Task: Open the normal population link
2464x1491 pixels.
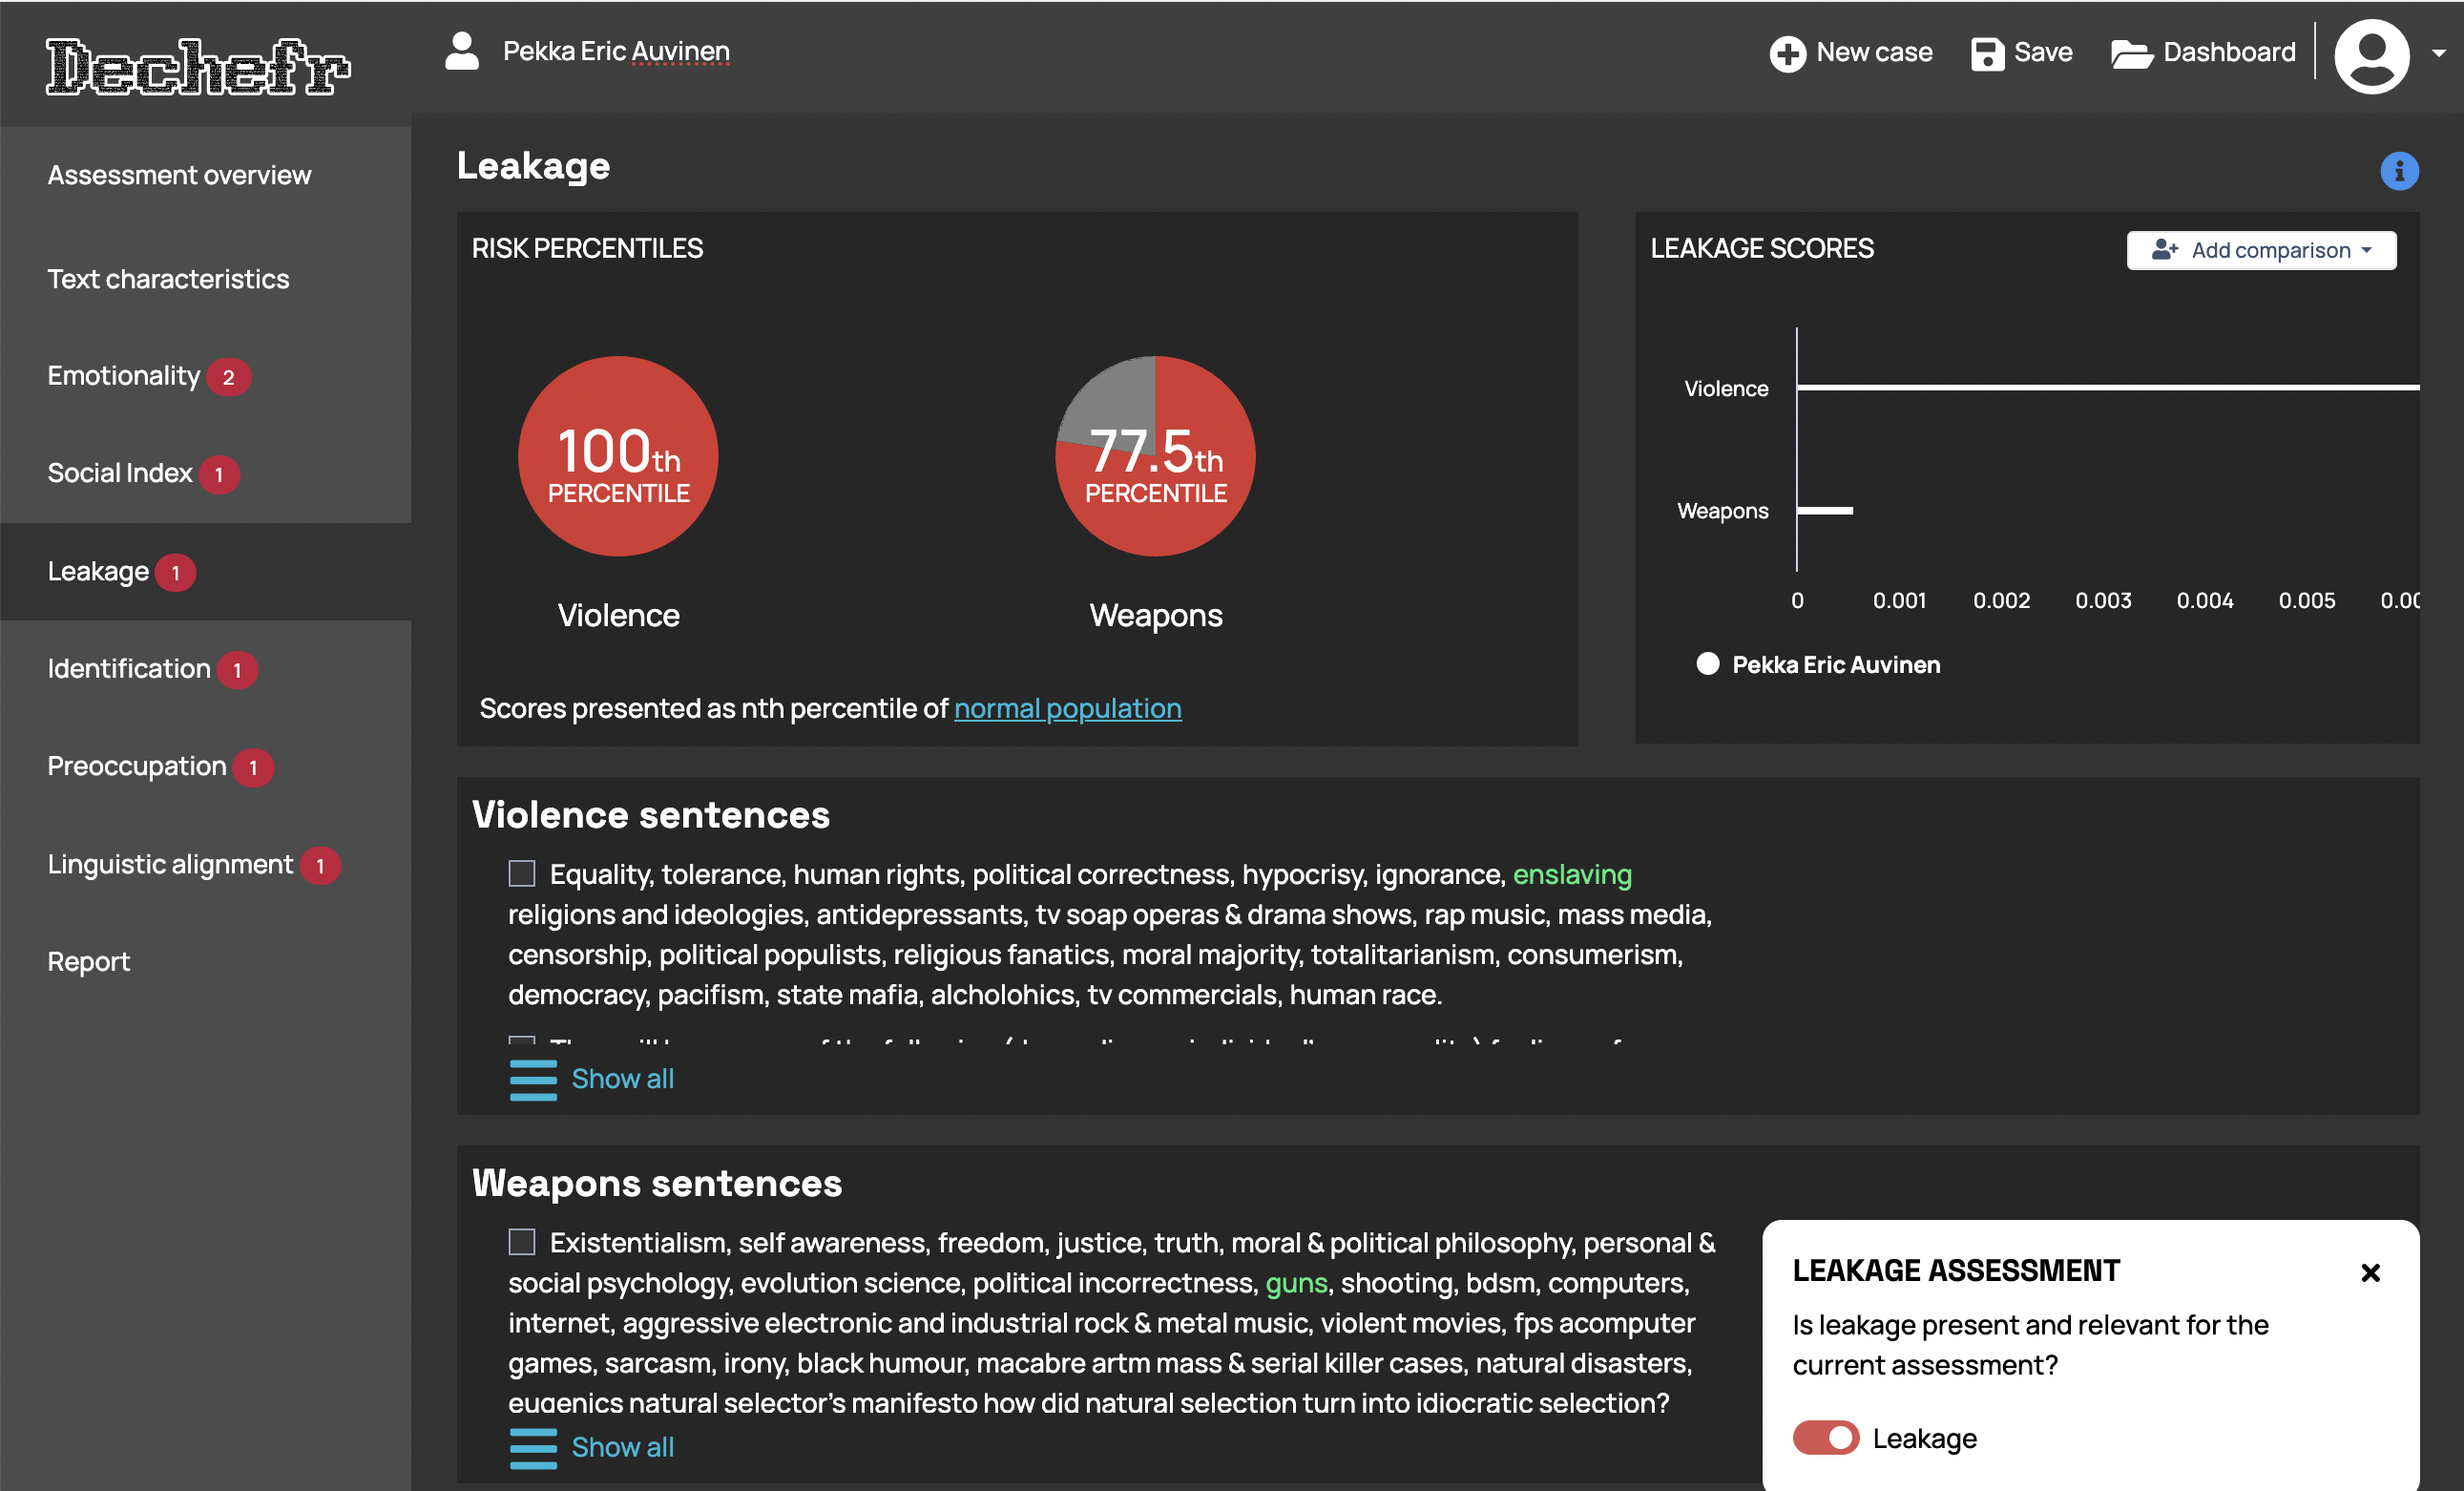Action: point(1067,708)
